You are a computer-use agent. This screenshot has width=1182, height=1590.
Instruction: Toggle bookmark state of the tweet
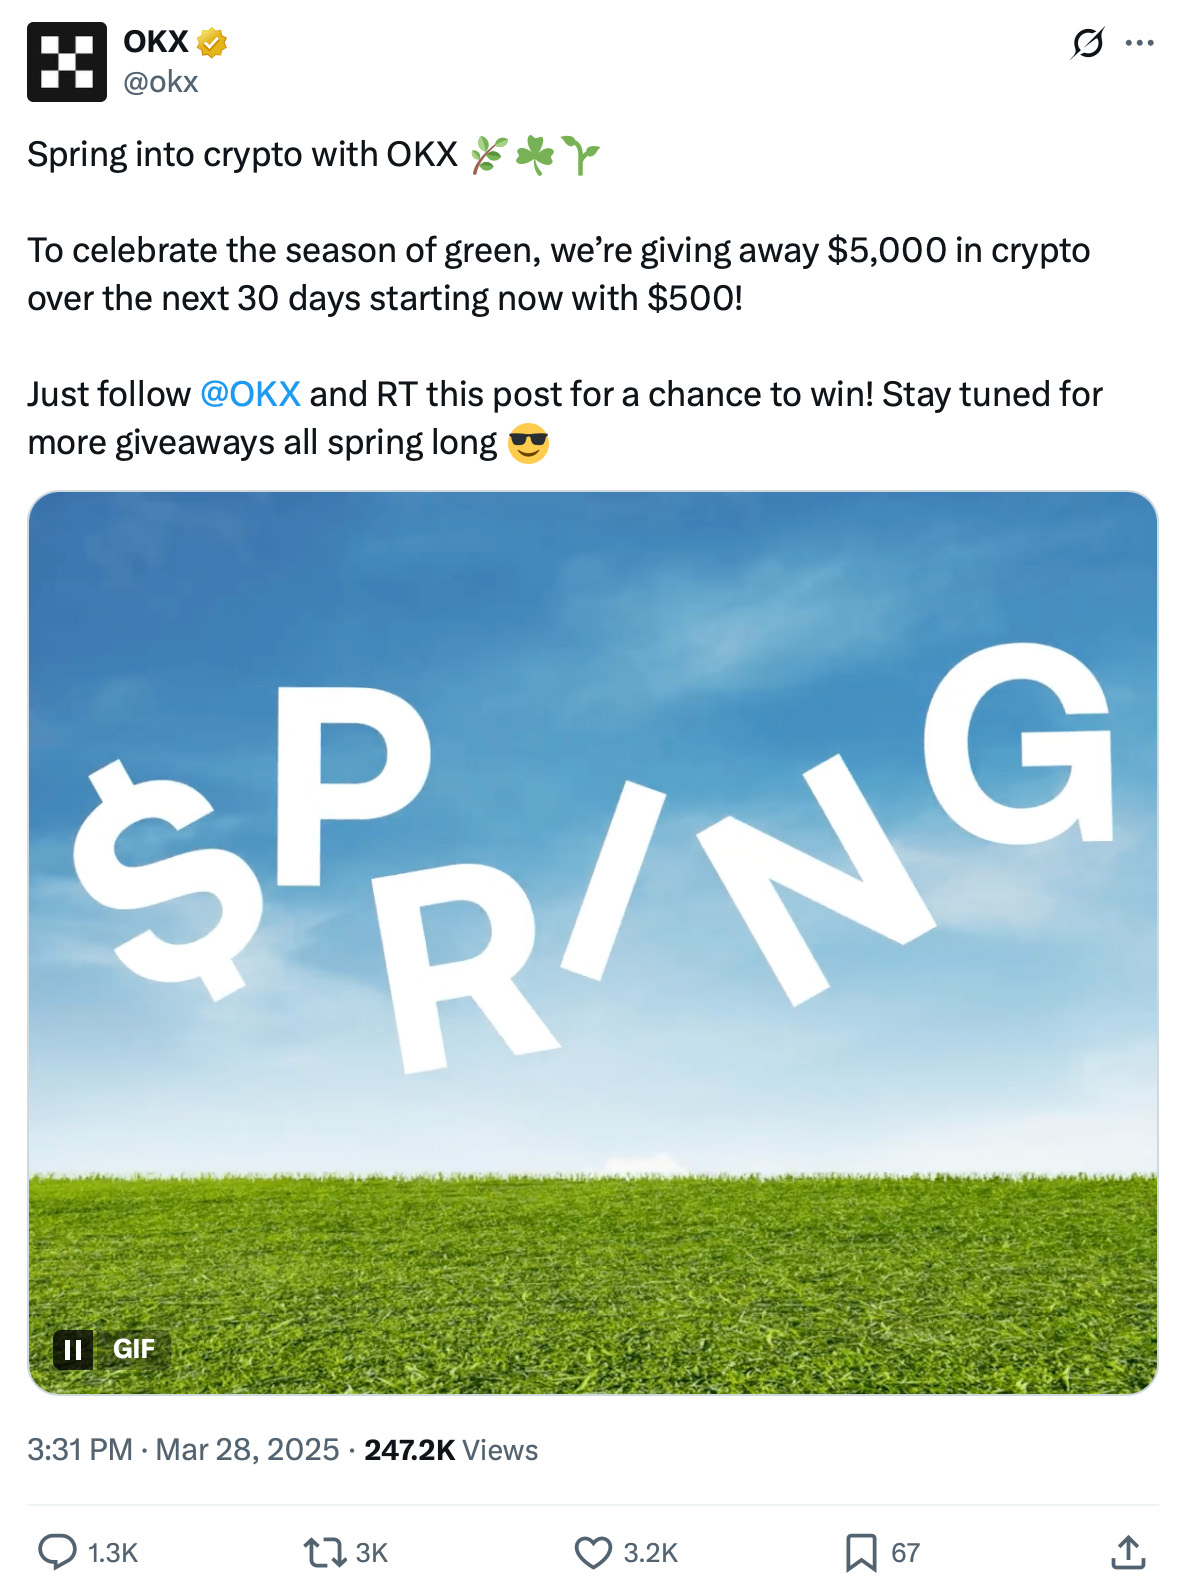click(861, 1553)
